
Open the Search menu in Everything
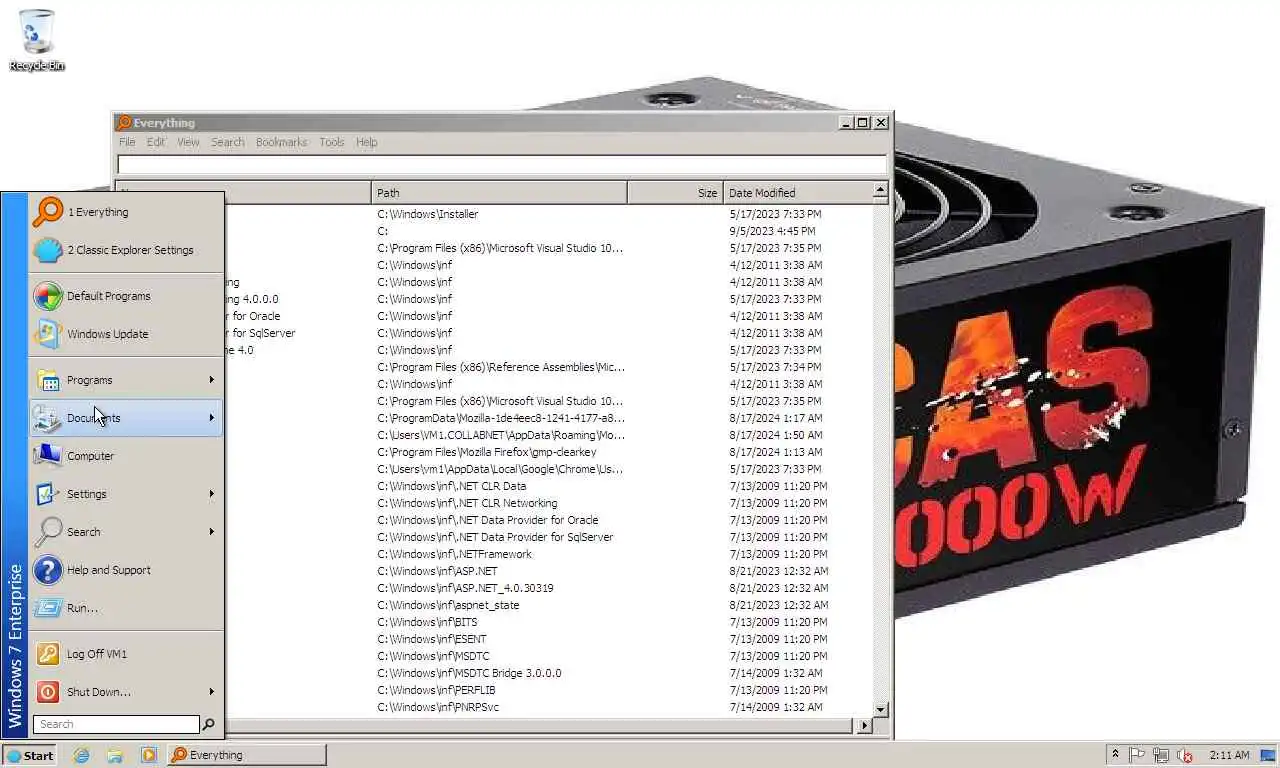[227, 142]
